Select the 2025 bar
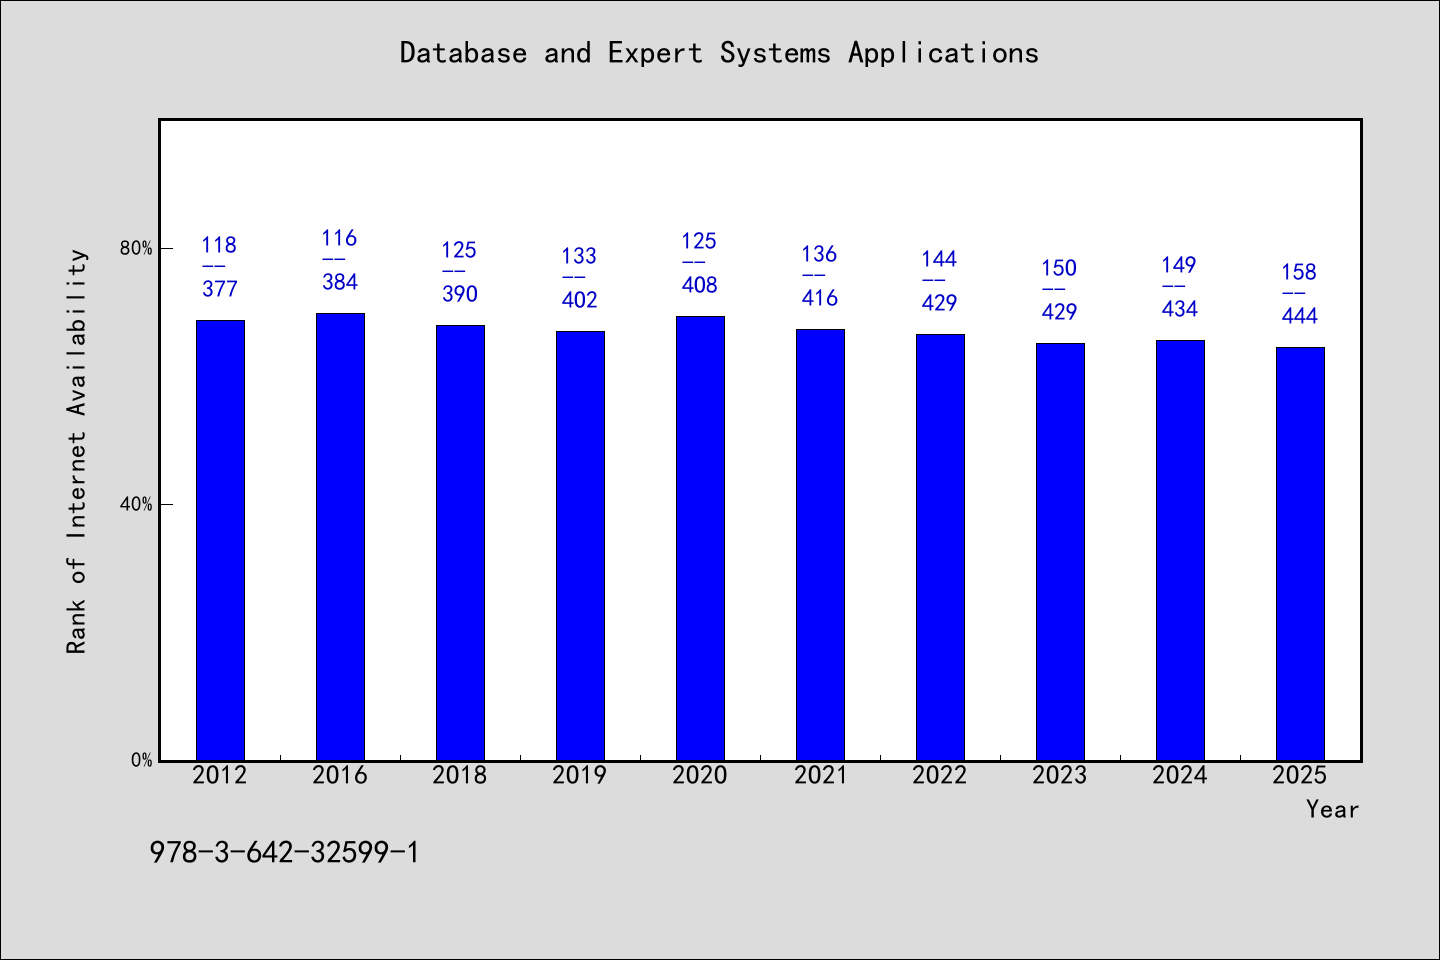This screenshot has height=960, width=1440. click(x=1300, y=554)
